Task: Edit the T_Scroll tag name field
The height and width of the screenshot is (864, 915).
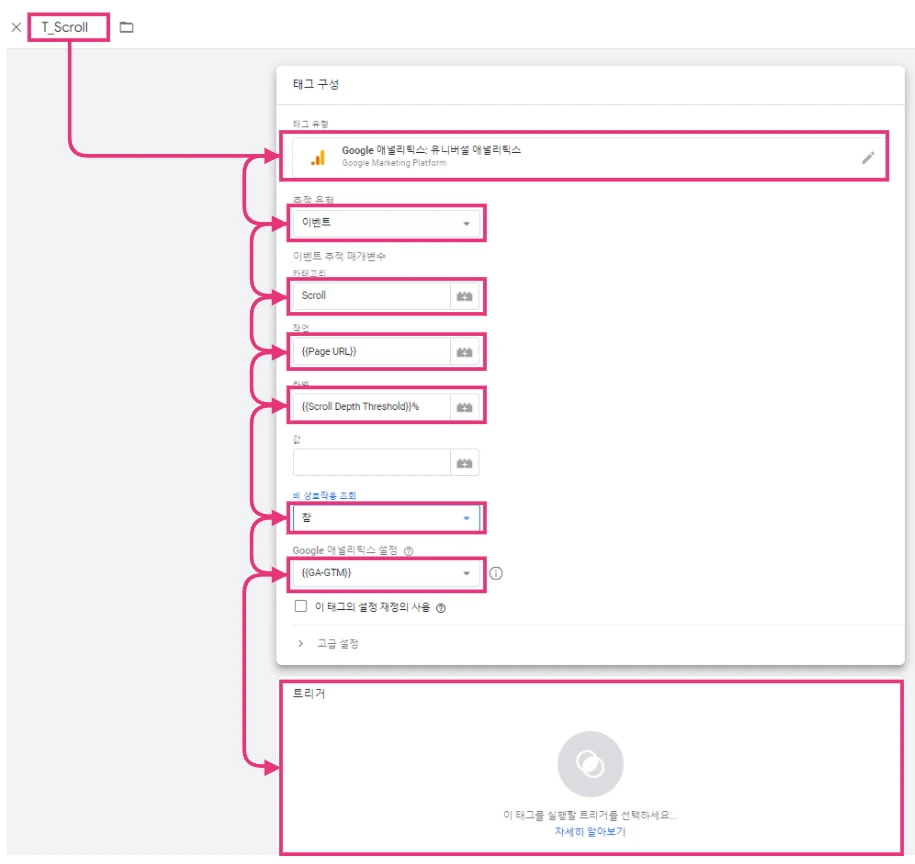Action: point(68,27)
